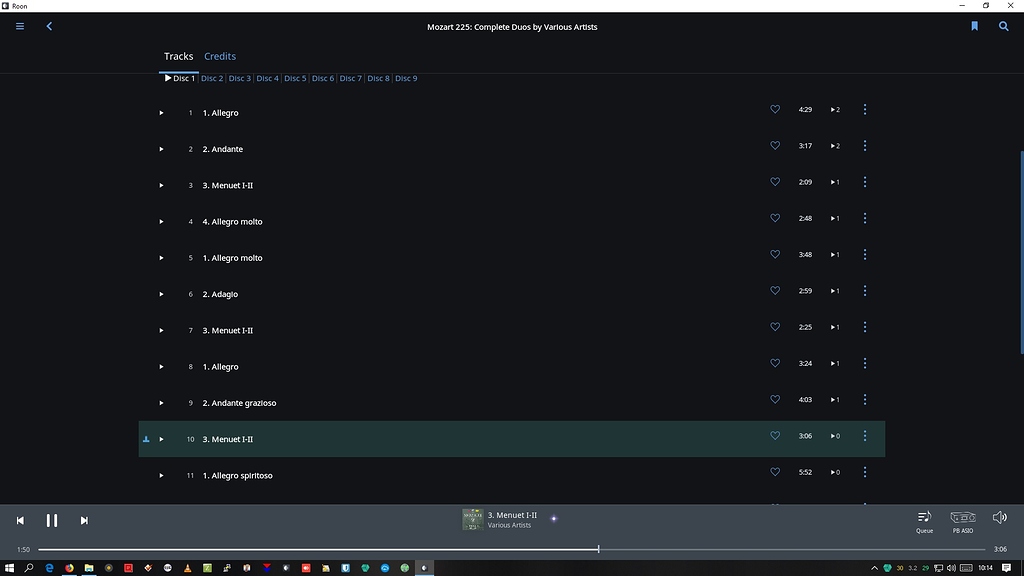Open three-dot menu for Allegro spiritoso
This screenshot has width=1024, height=576.
point(865,472)
